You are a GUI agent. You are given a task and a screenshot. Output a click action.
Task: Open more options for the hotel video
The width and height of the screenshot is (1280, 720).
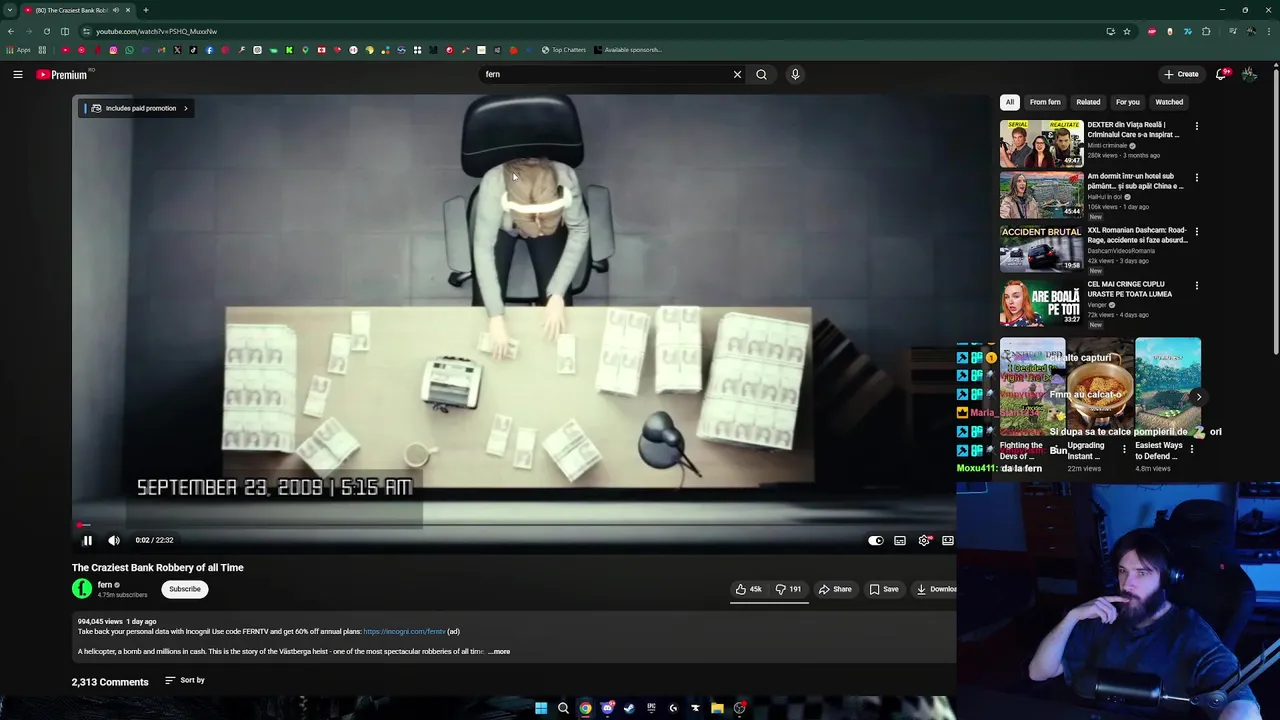click(x=1197, y=178)
